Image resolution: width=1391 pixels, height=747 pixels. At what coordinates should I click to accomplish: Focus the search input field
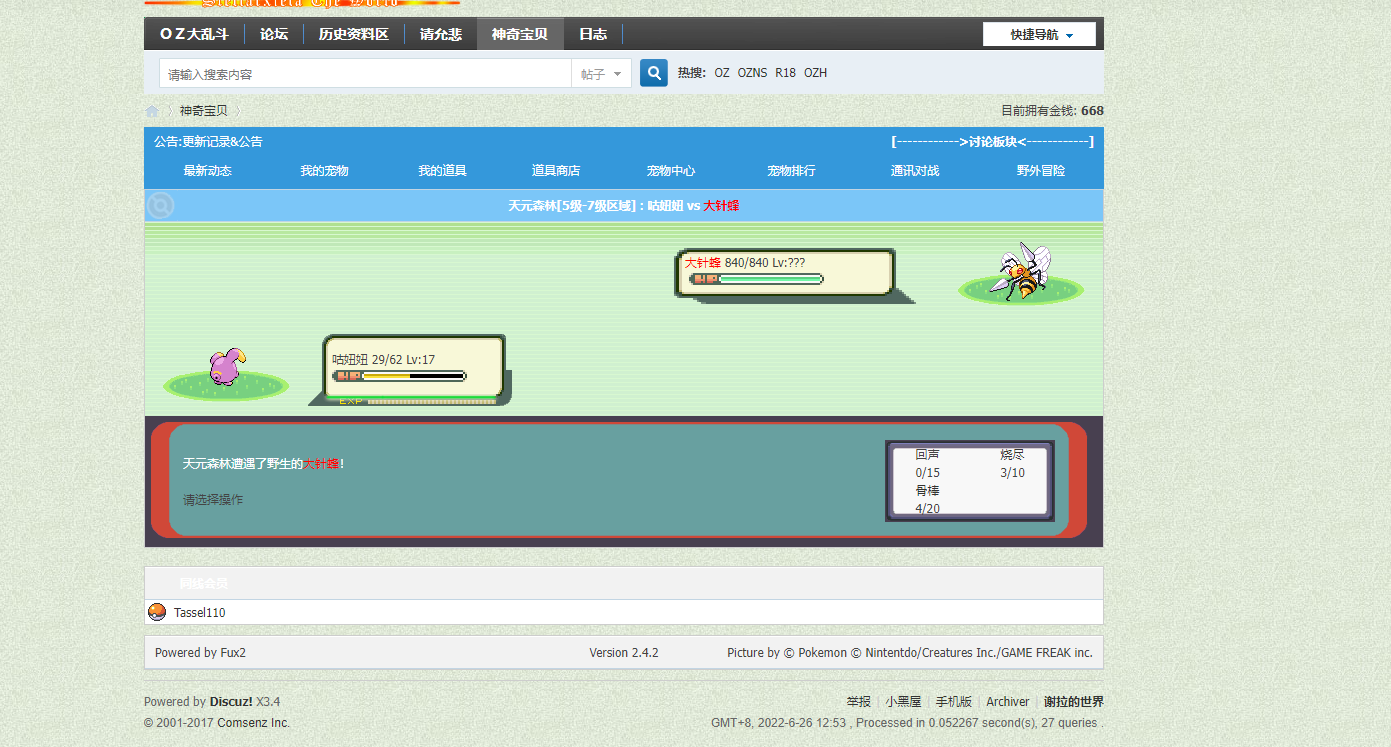pyautogui.click(x=365, y=74)
